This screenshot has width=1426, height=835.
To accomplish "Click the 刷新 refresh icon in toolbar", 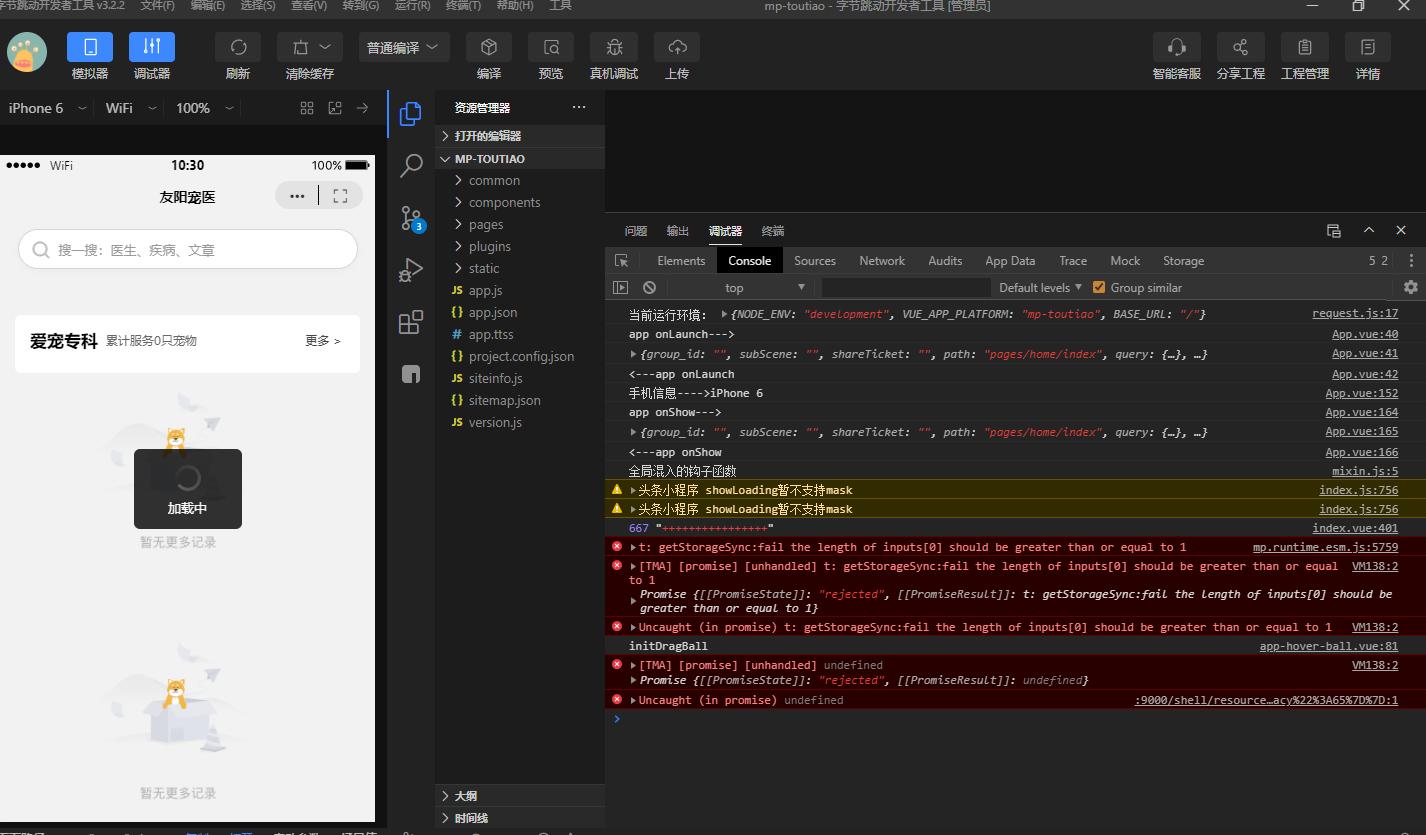I will point(238,47).
